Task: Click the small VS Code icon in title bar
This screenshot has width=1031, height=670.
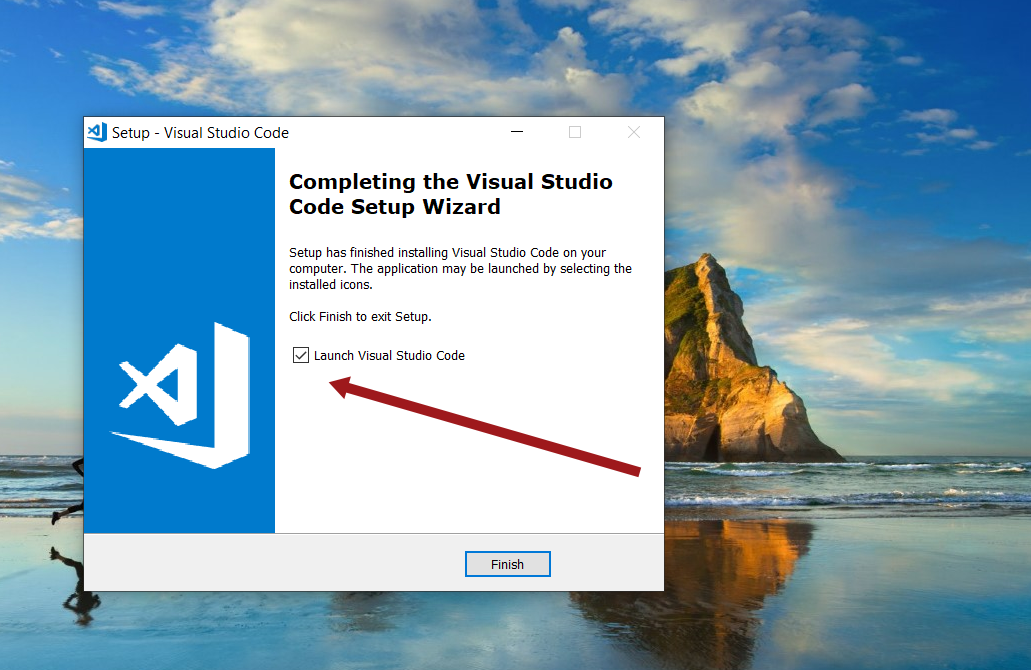Action: pyautogui.click(x=97, y=132)
